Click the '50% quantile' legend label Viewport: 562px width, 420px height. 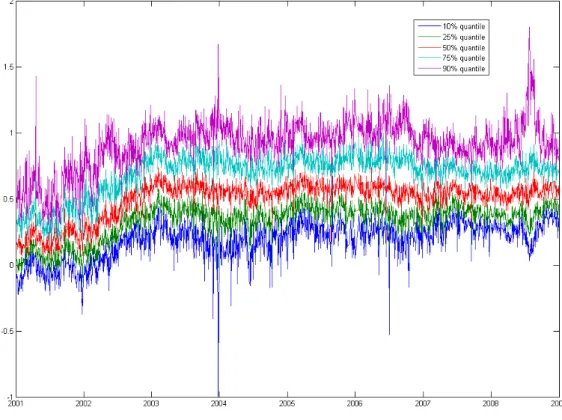(x=463, y=48)
